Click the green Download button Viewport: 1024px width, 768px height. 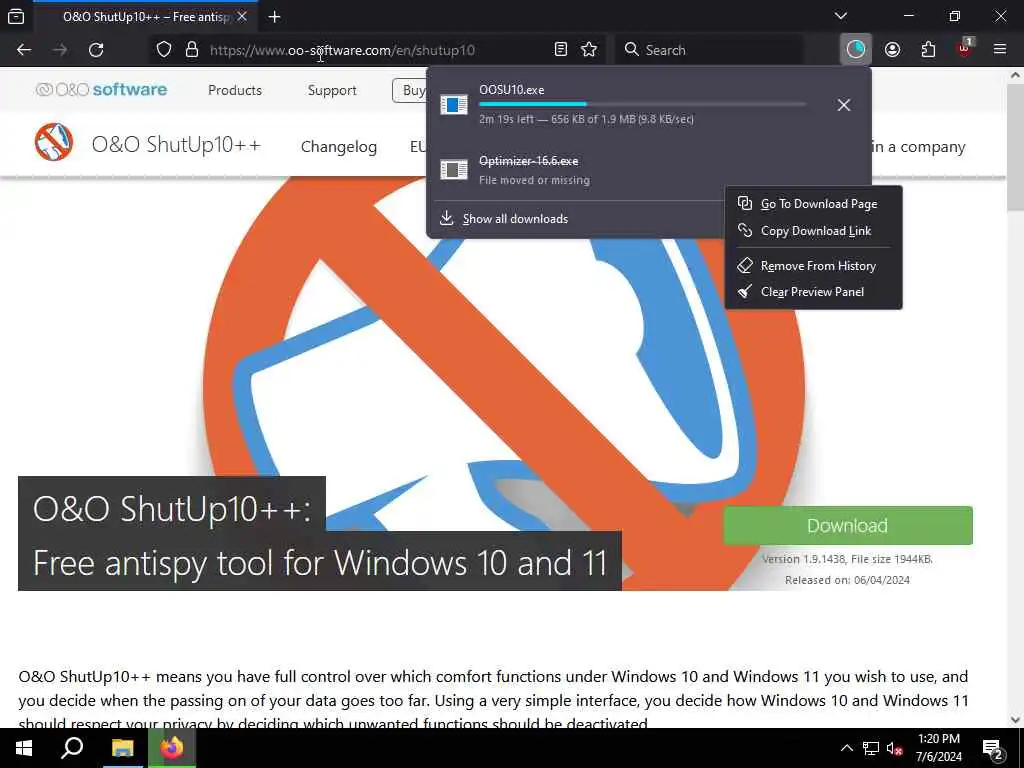point(848,525)
